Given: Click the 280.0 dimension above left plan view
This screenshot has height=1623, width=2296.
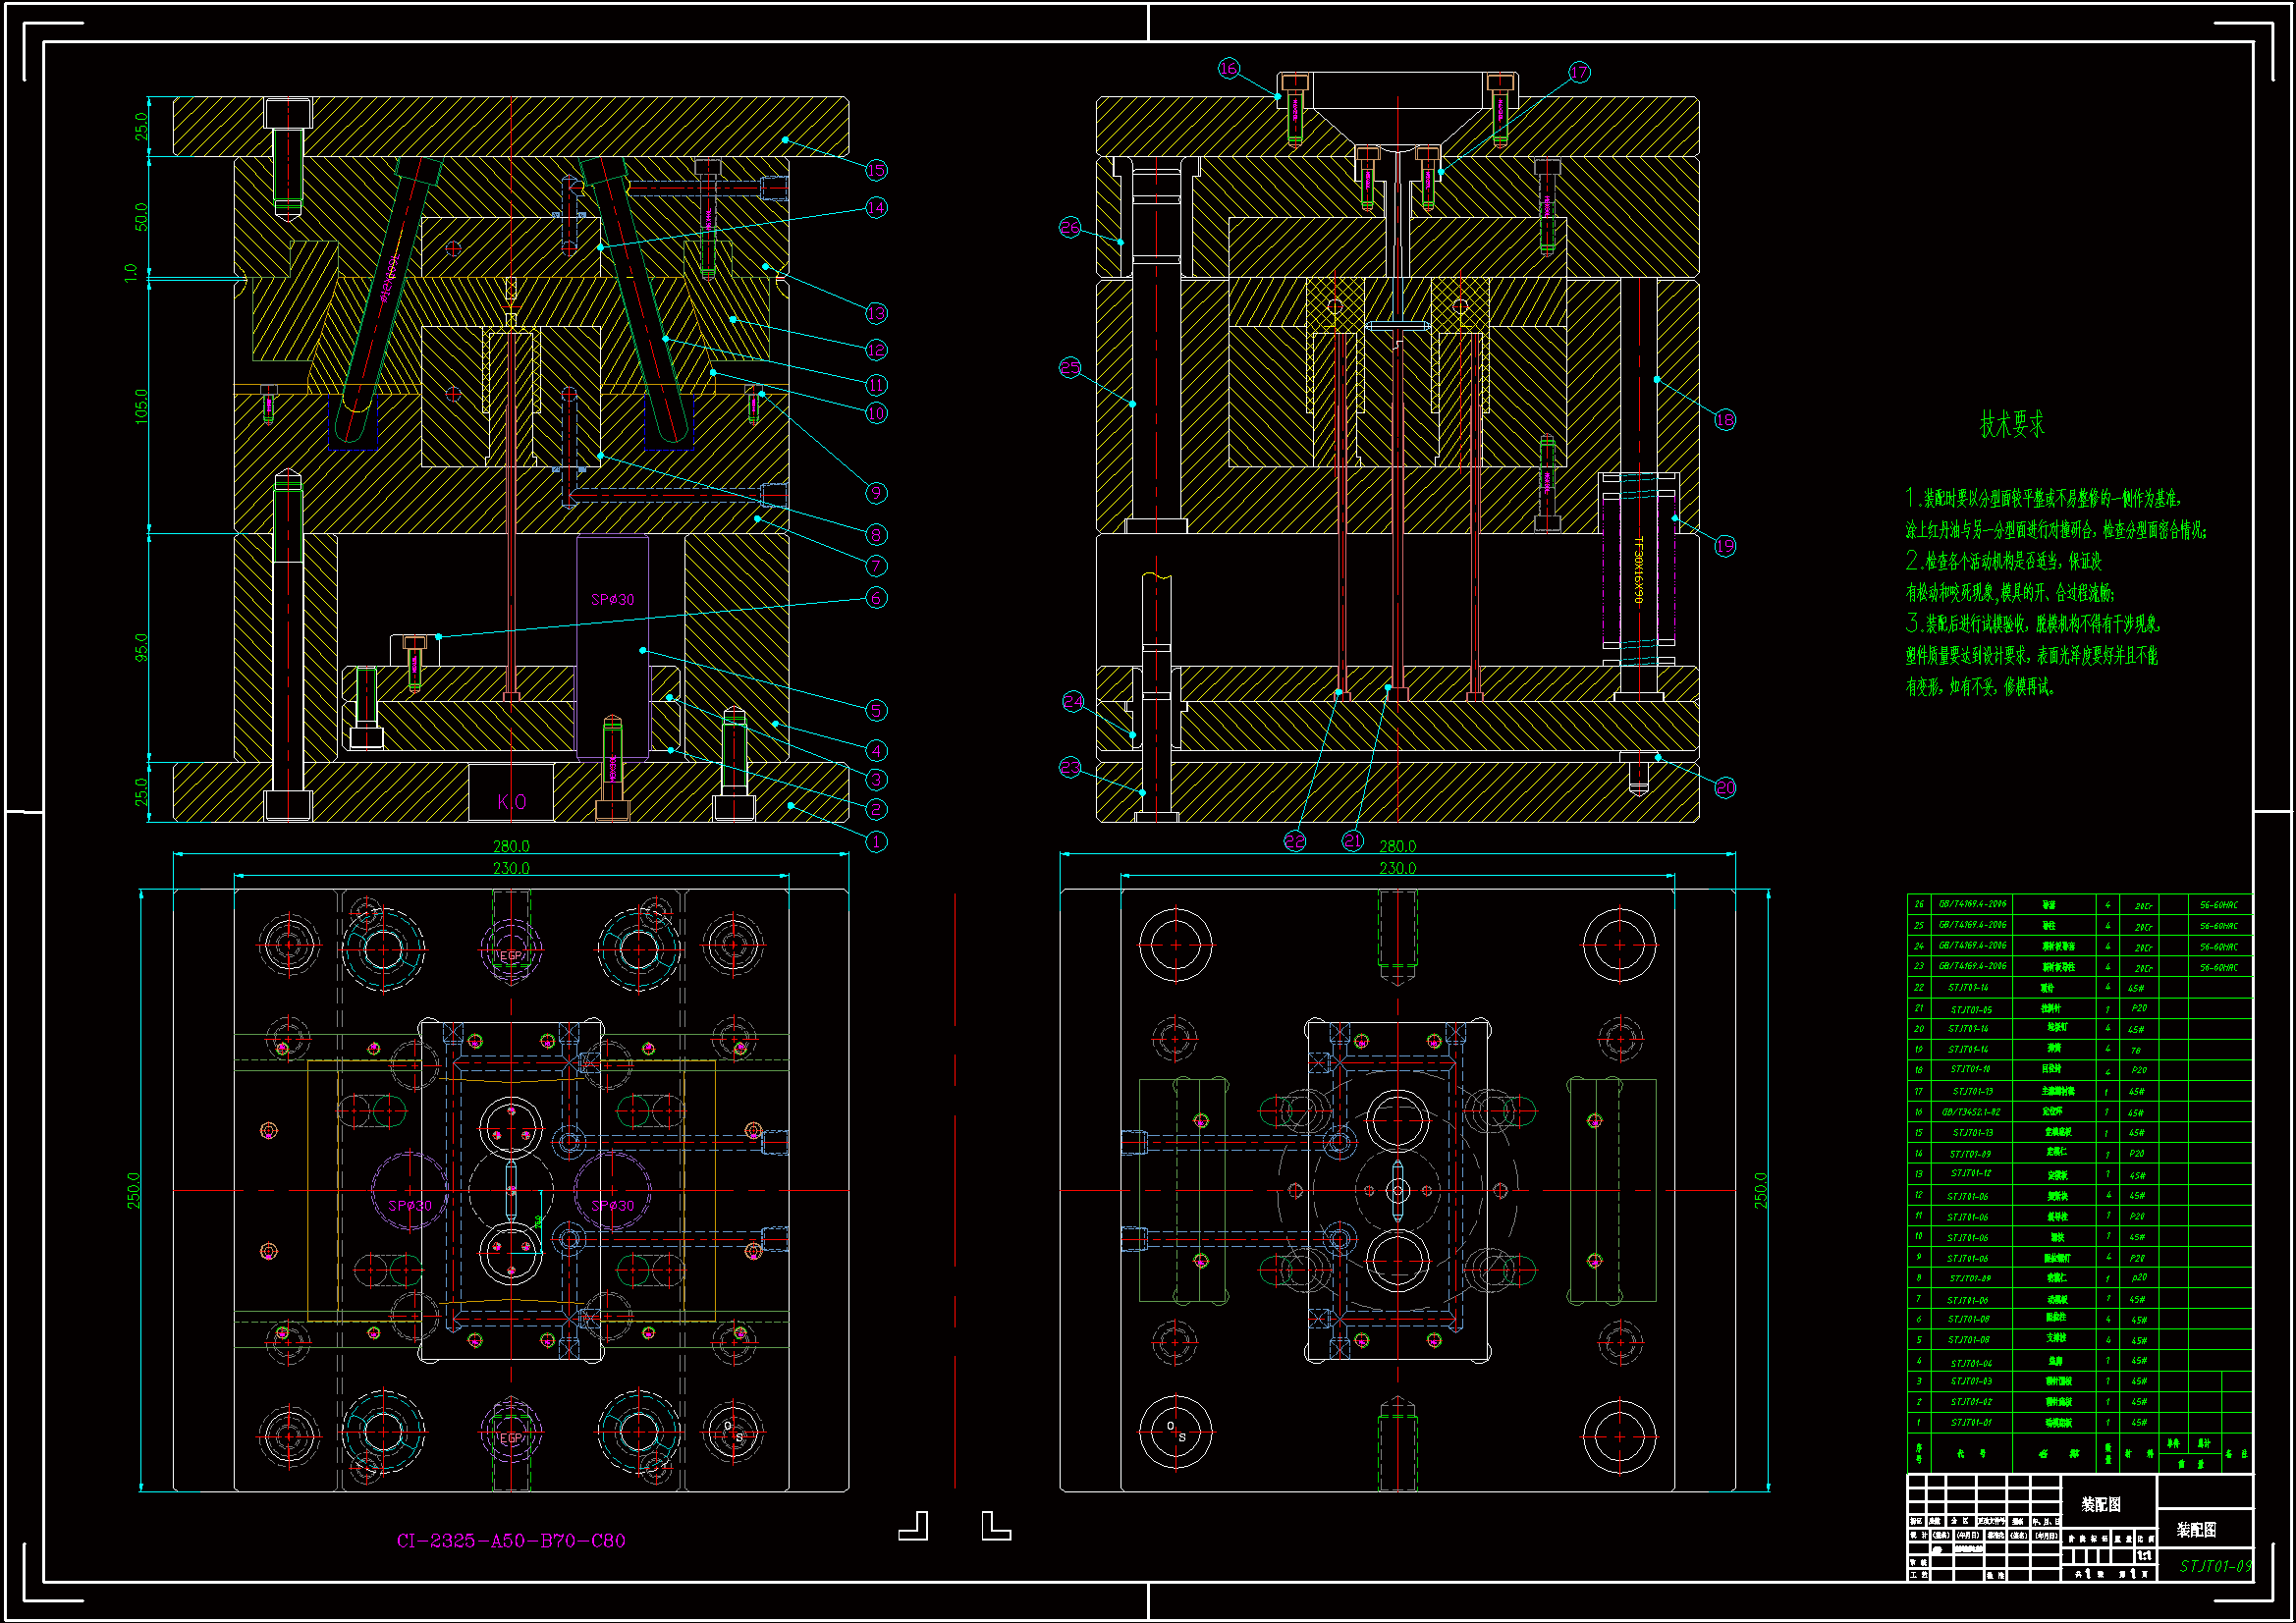Looking at the screenshot, I should (x=511, y=846).
